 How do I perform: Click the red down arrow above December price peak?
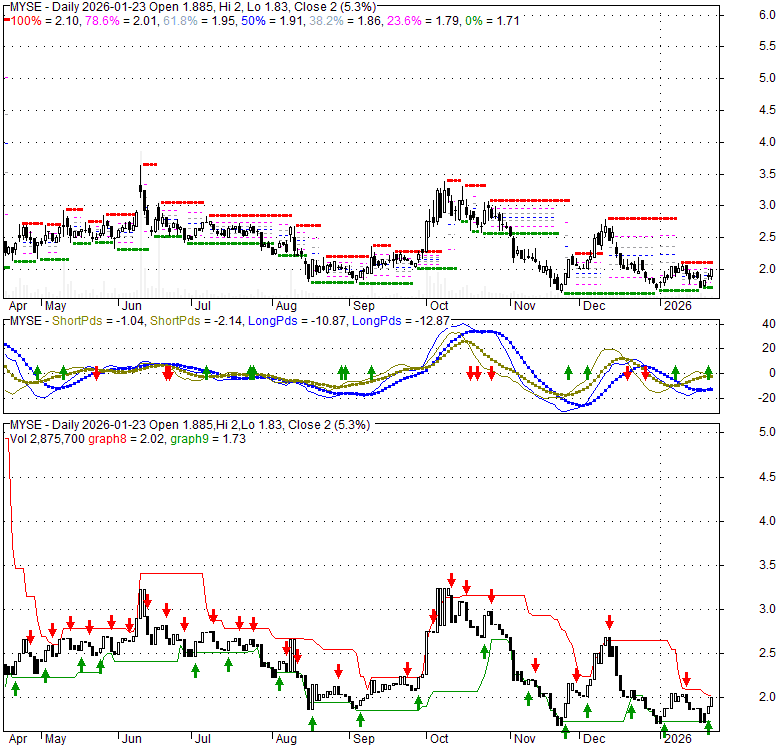point(608,623)
